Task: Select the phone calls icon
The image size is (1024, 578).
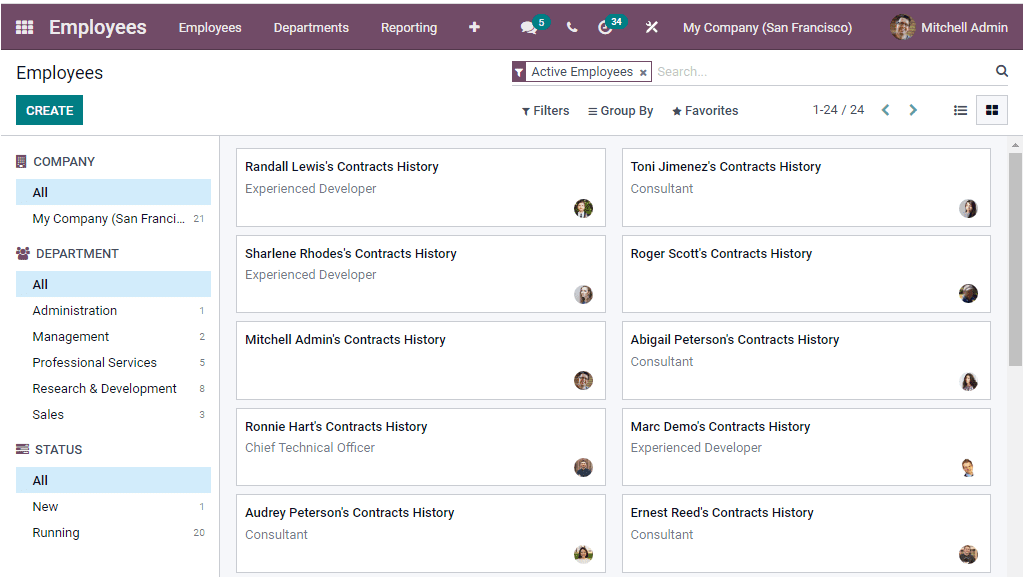Action: (572, 27)
